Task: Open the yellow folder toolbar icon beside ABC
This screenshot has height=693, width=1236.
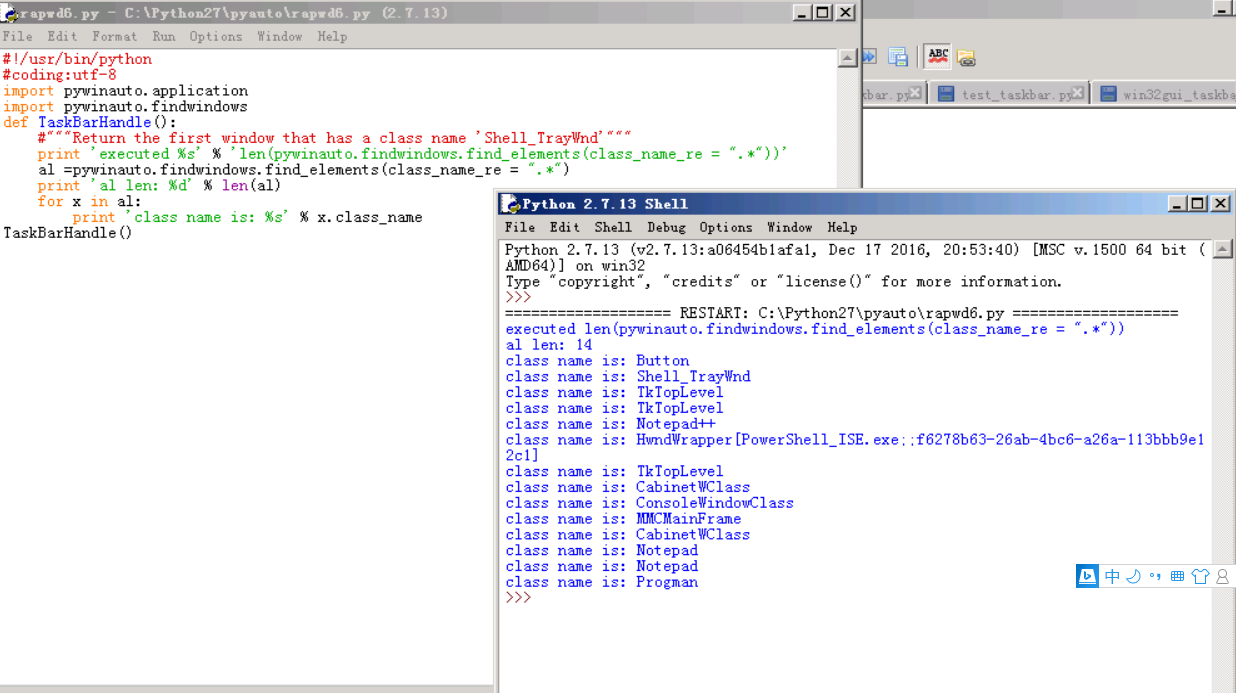Action: tap(966, 58)
